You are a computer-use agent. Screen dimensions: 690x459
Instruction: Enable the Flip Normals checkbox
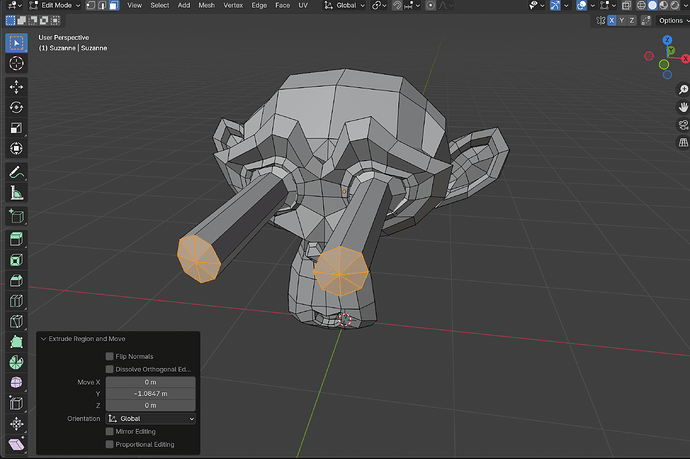[110, 356]
